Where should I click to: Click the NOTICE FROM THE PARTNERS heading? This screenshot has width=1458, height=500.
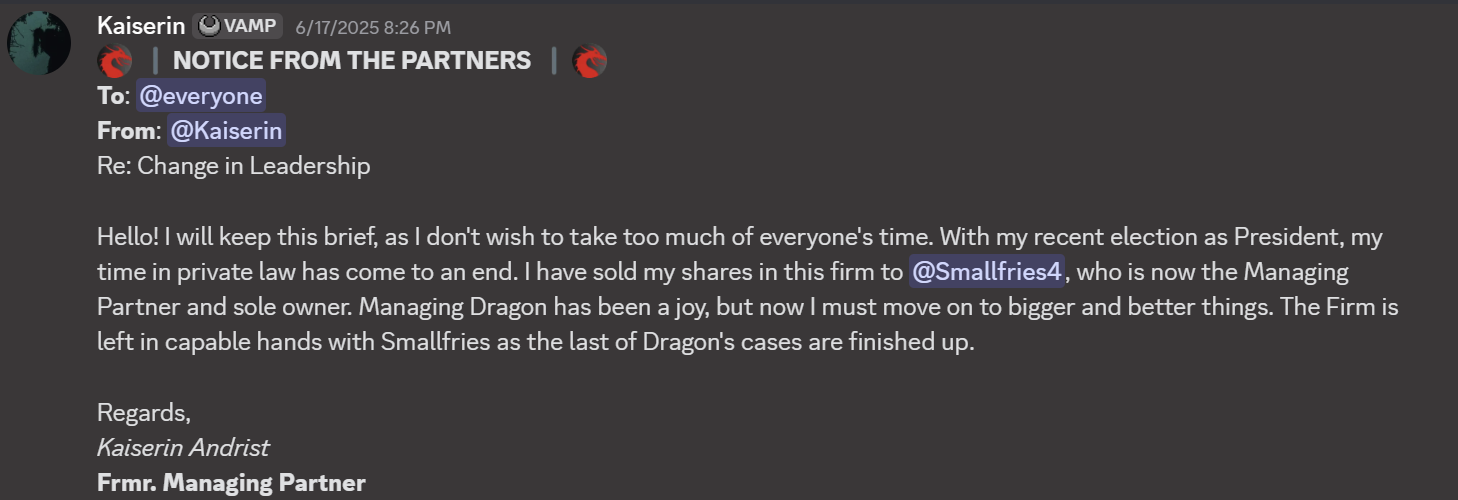(352, 61)
